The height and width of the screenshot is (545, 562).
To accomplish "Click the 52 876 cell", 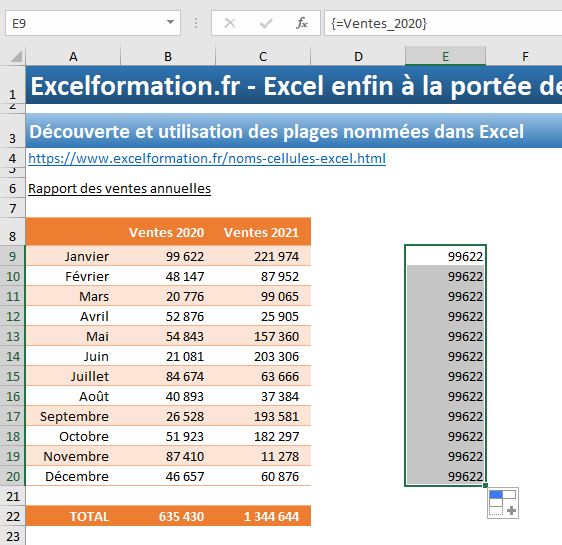I will (x=168, y=316).
